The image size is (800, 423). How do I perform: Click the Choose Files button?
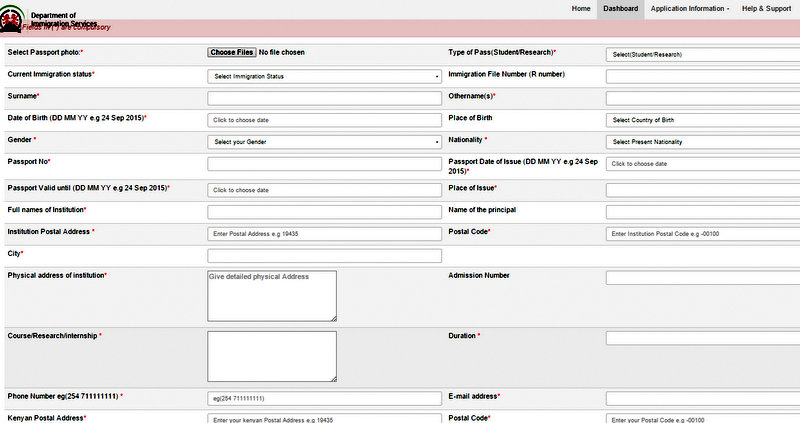pyautogui.click(x=231, y=52)
